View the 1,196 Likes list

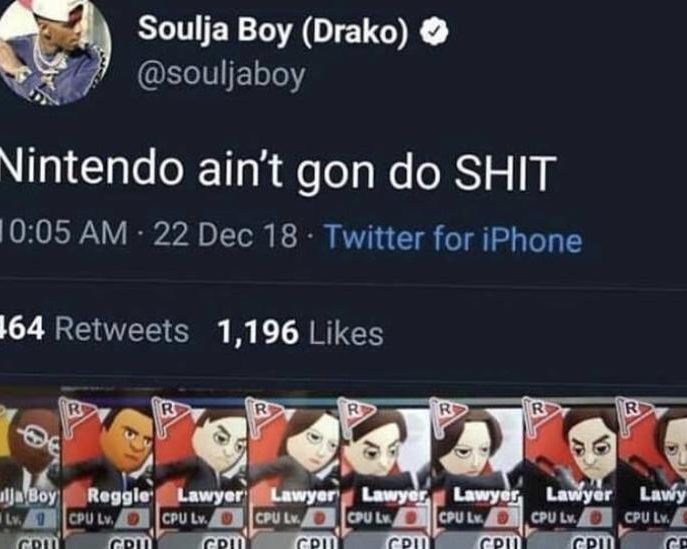(x=300, y=333)
